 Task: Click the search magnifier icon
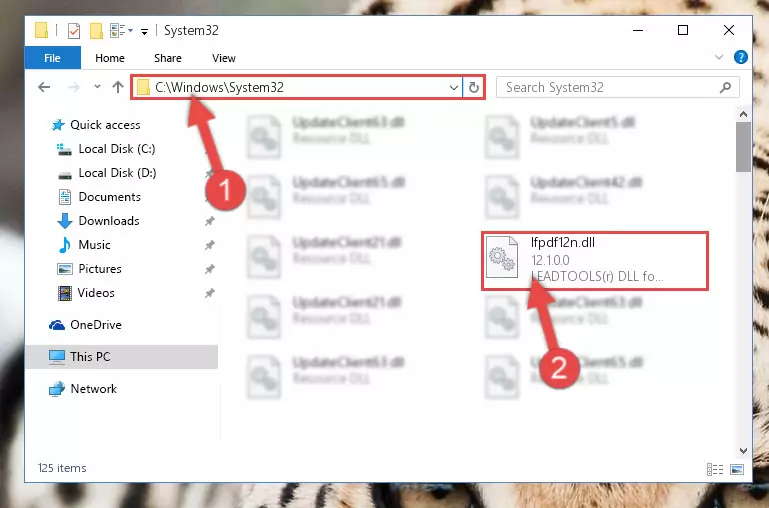(x=725, y=87)
